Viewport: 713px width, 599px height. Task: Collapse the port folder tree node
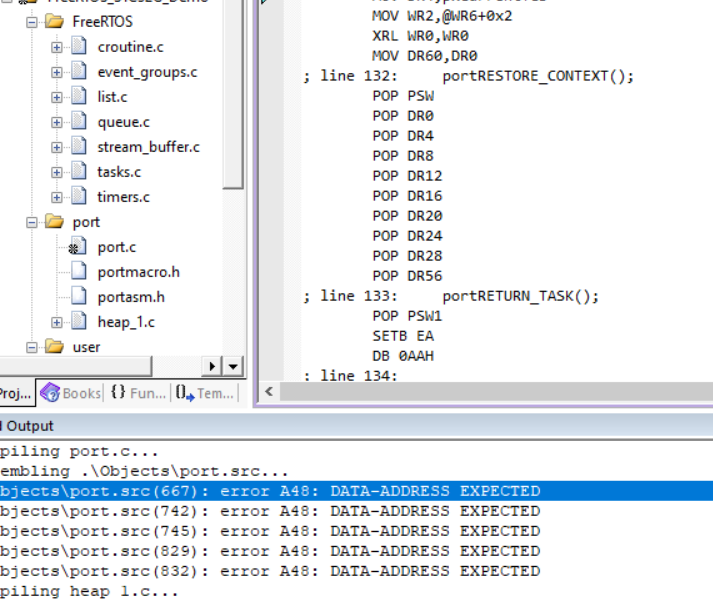click(31, 222)
